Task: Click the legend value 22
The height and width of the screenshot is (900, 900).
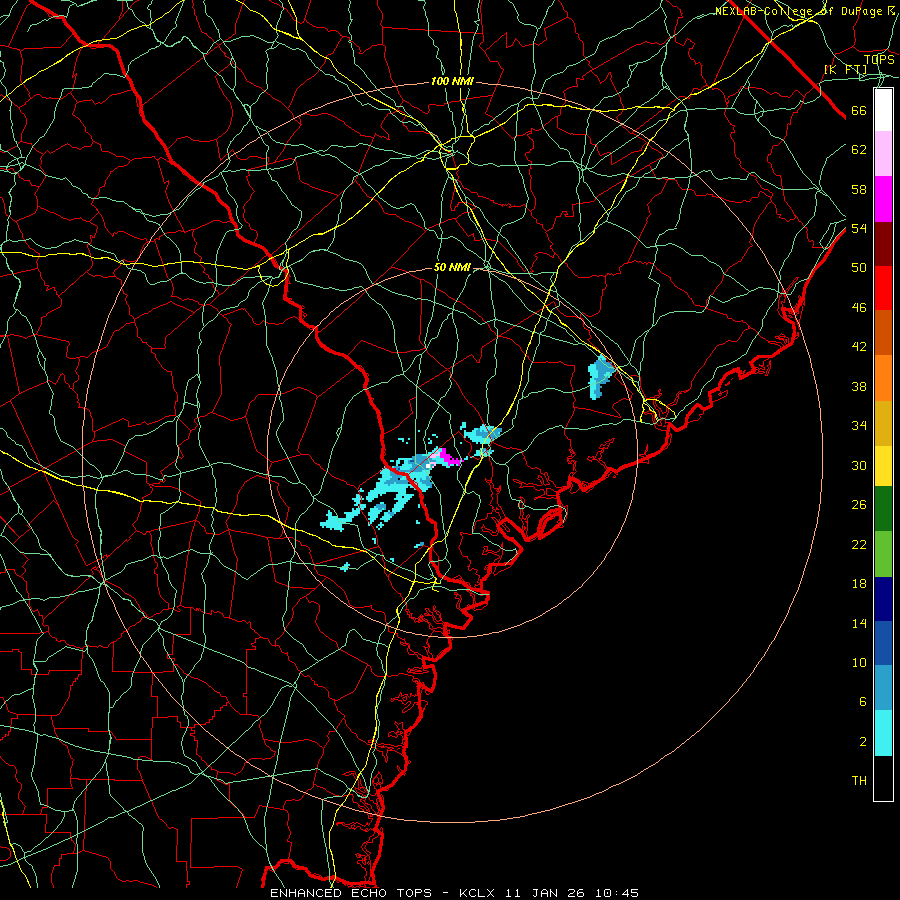Action: [x=859, y=544]
